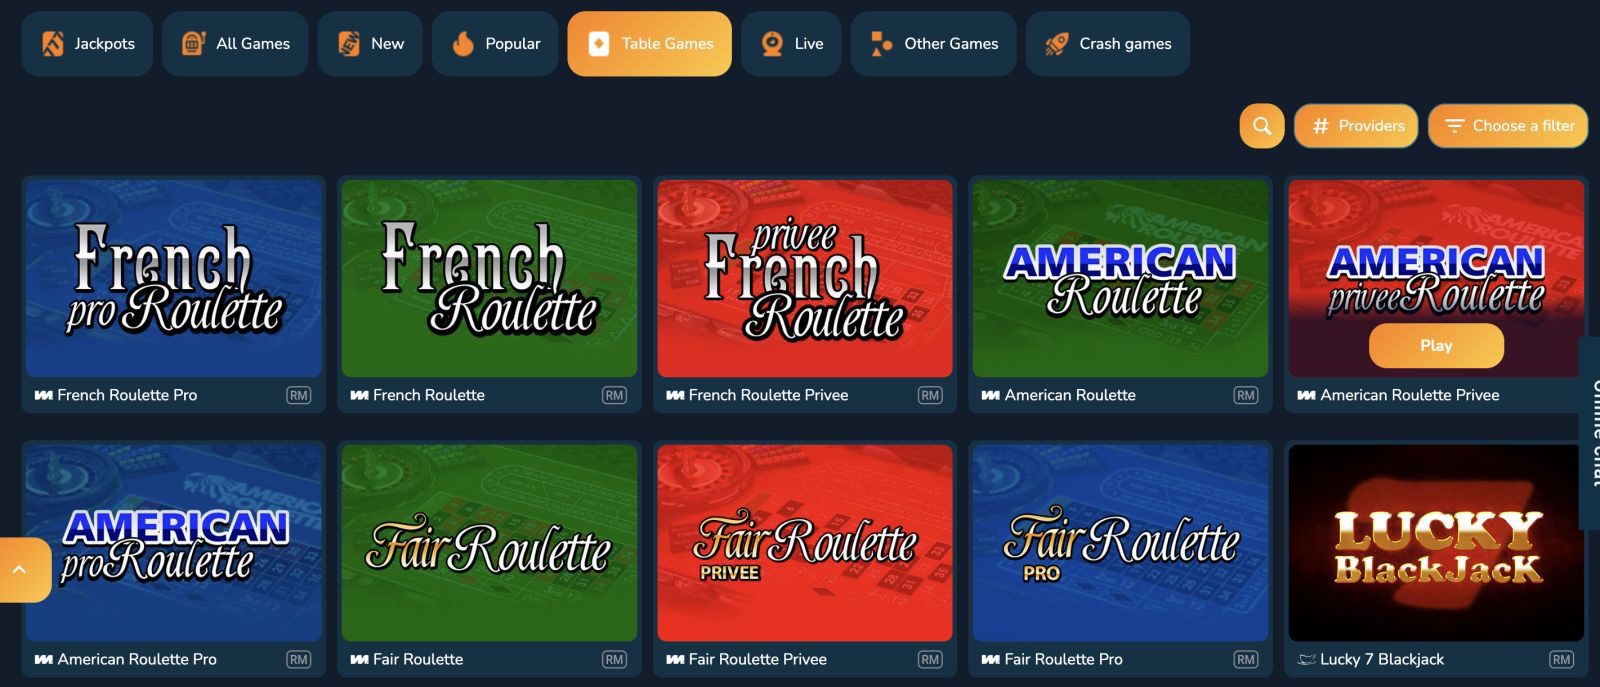Screen dimensions: 1600x687
Task: Click the provider logo beside Fair Roulette Pro
Action: coord(990,660)
